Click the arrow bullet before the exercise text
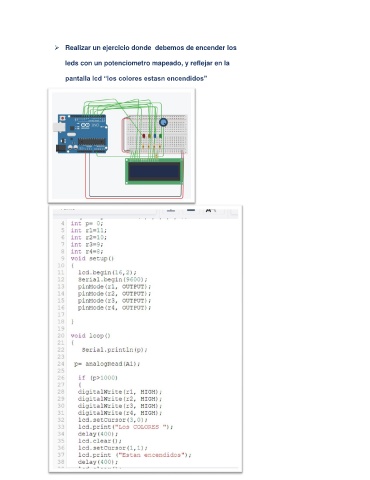This screenshot has height=480, width=370. tap(57, 48)
